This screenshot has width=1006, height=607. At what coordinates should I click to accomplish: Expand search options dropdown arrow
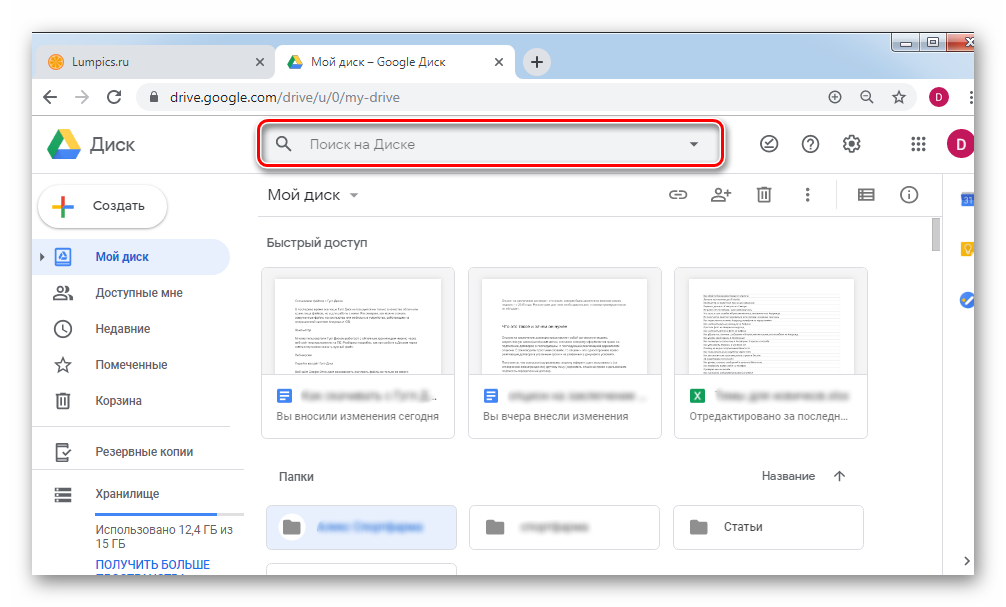click(x=694, y=144)
